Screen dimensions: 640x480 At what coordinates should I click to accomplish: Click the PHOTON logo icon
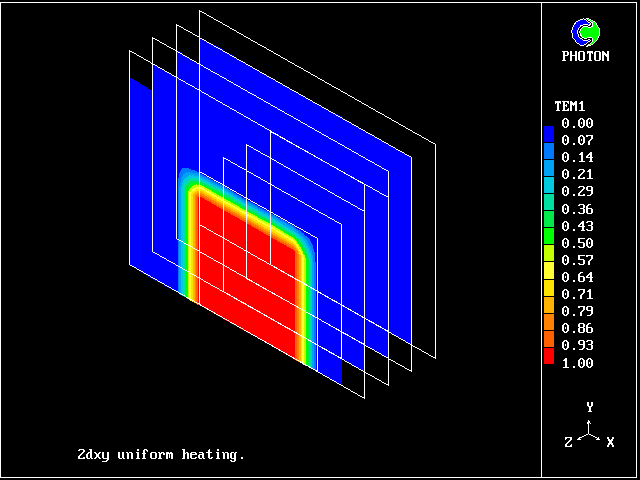[590, 32]
